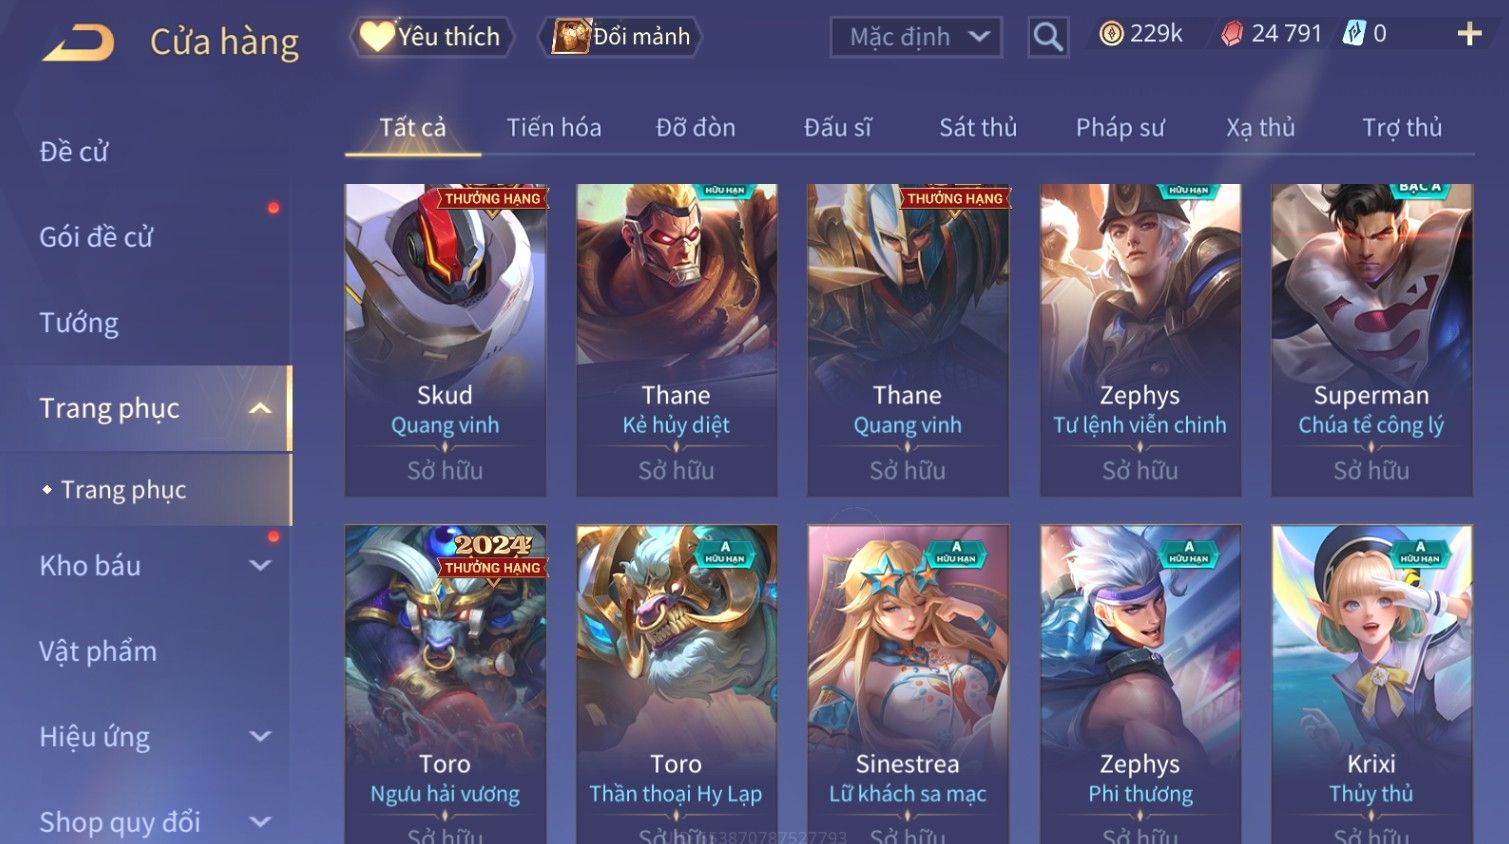
Task: Open the Mặc định sort dropdown
Action: point(916,37)
